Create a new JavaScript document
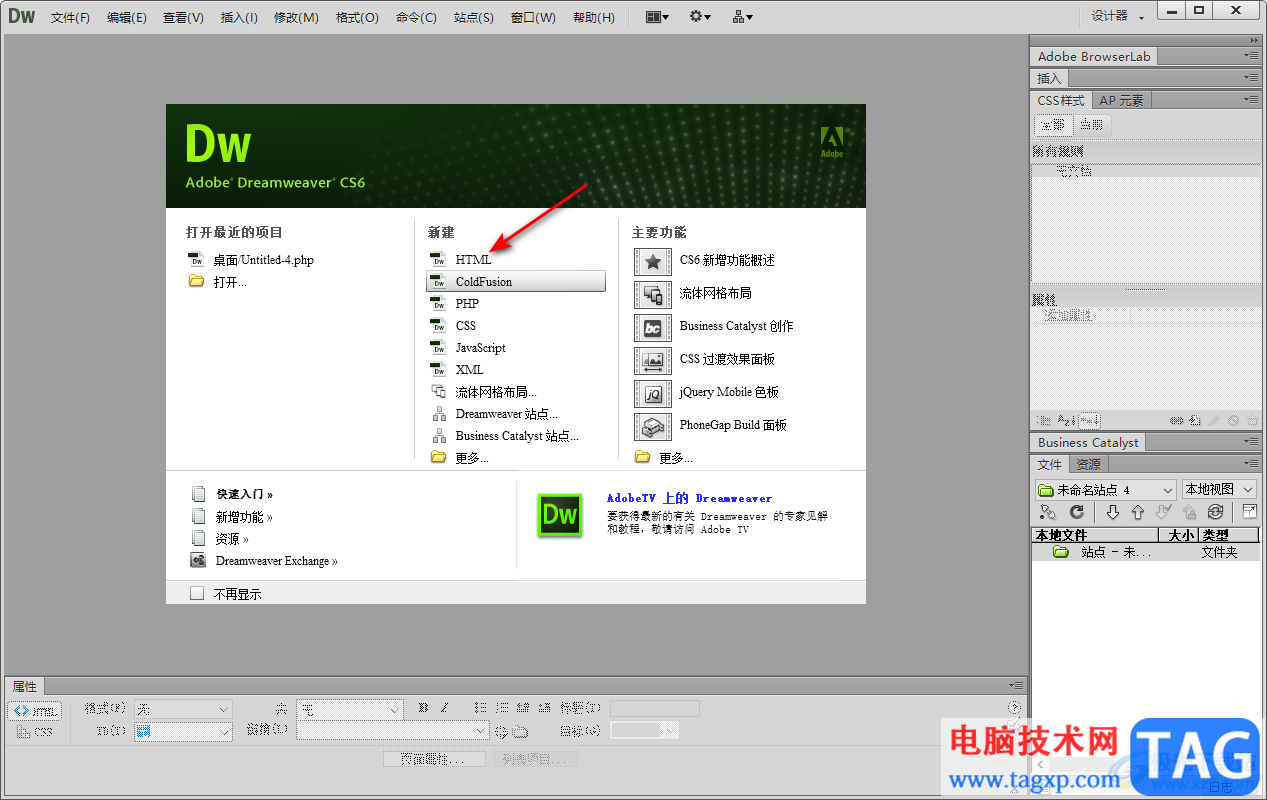This screenshot has width=1267, height=800. coord(480,348)
